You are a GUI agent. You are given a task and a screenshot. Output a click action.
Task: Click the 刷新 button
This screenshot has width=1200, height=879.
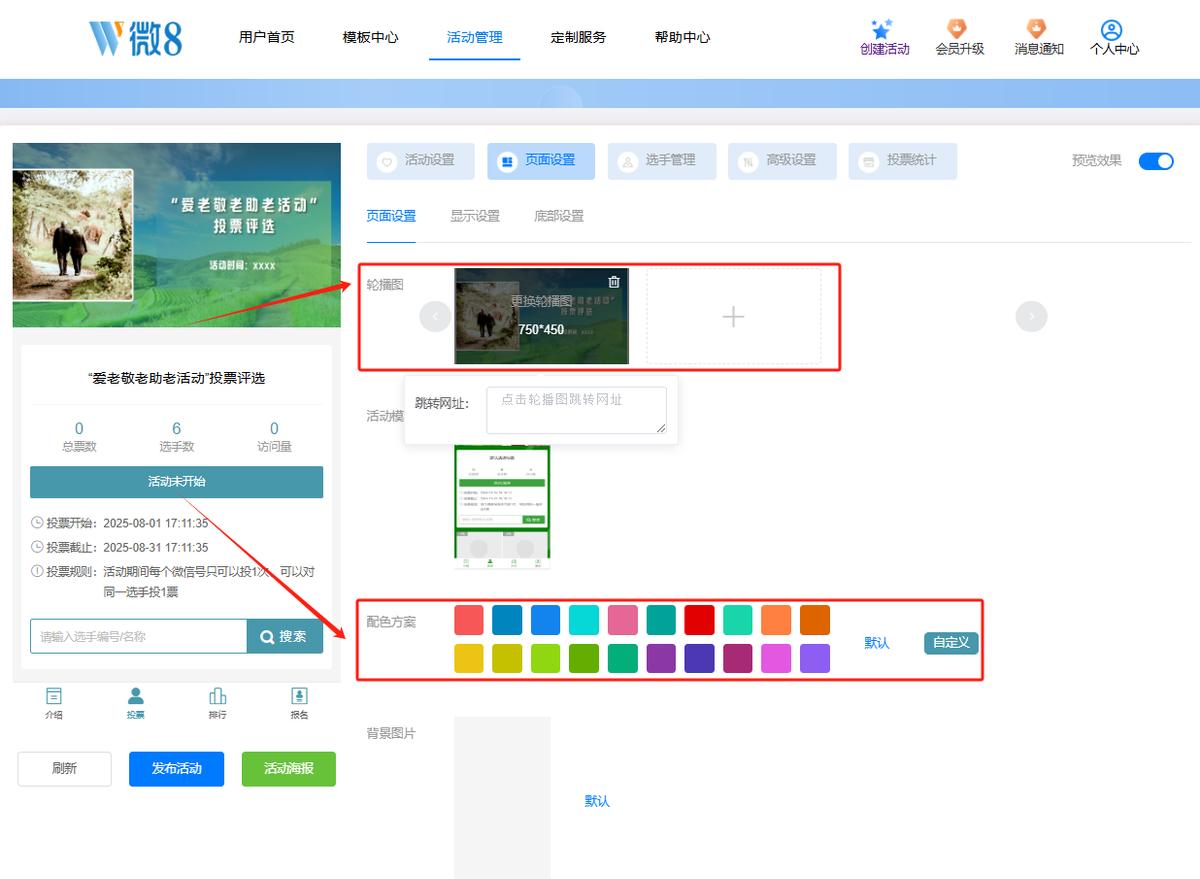pyautogui.click(x=65, y=769)
